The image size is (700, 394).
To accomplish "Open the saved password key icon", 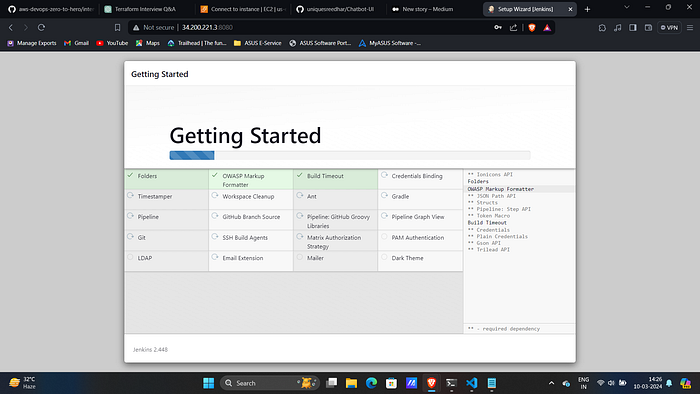I will tap(498, 28).
